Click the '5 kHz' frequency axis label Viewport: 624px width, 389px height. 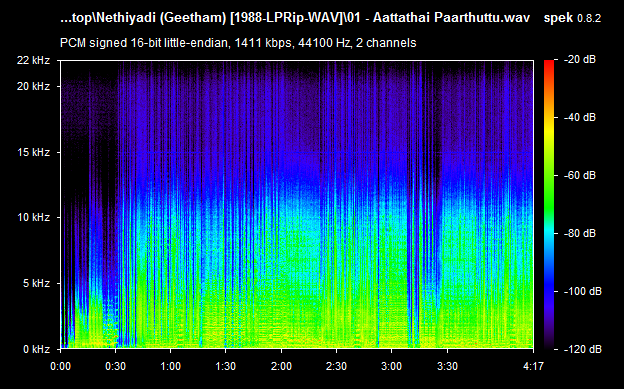point(36,283)
